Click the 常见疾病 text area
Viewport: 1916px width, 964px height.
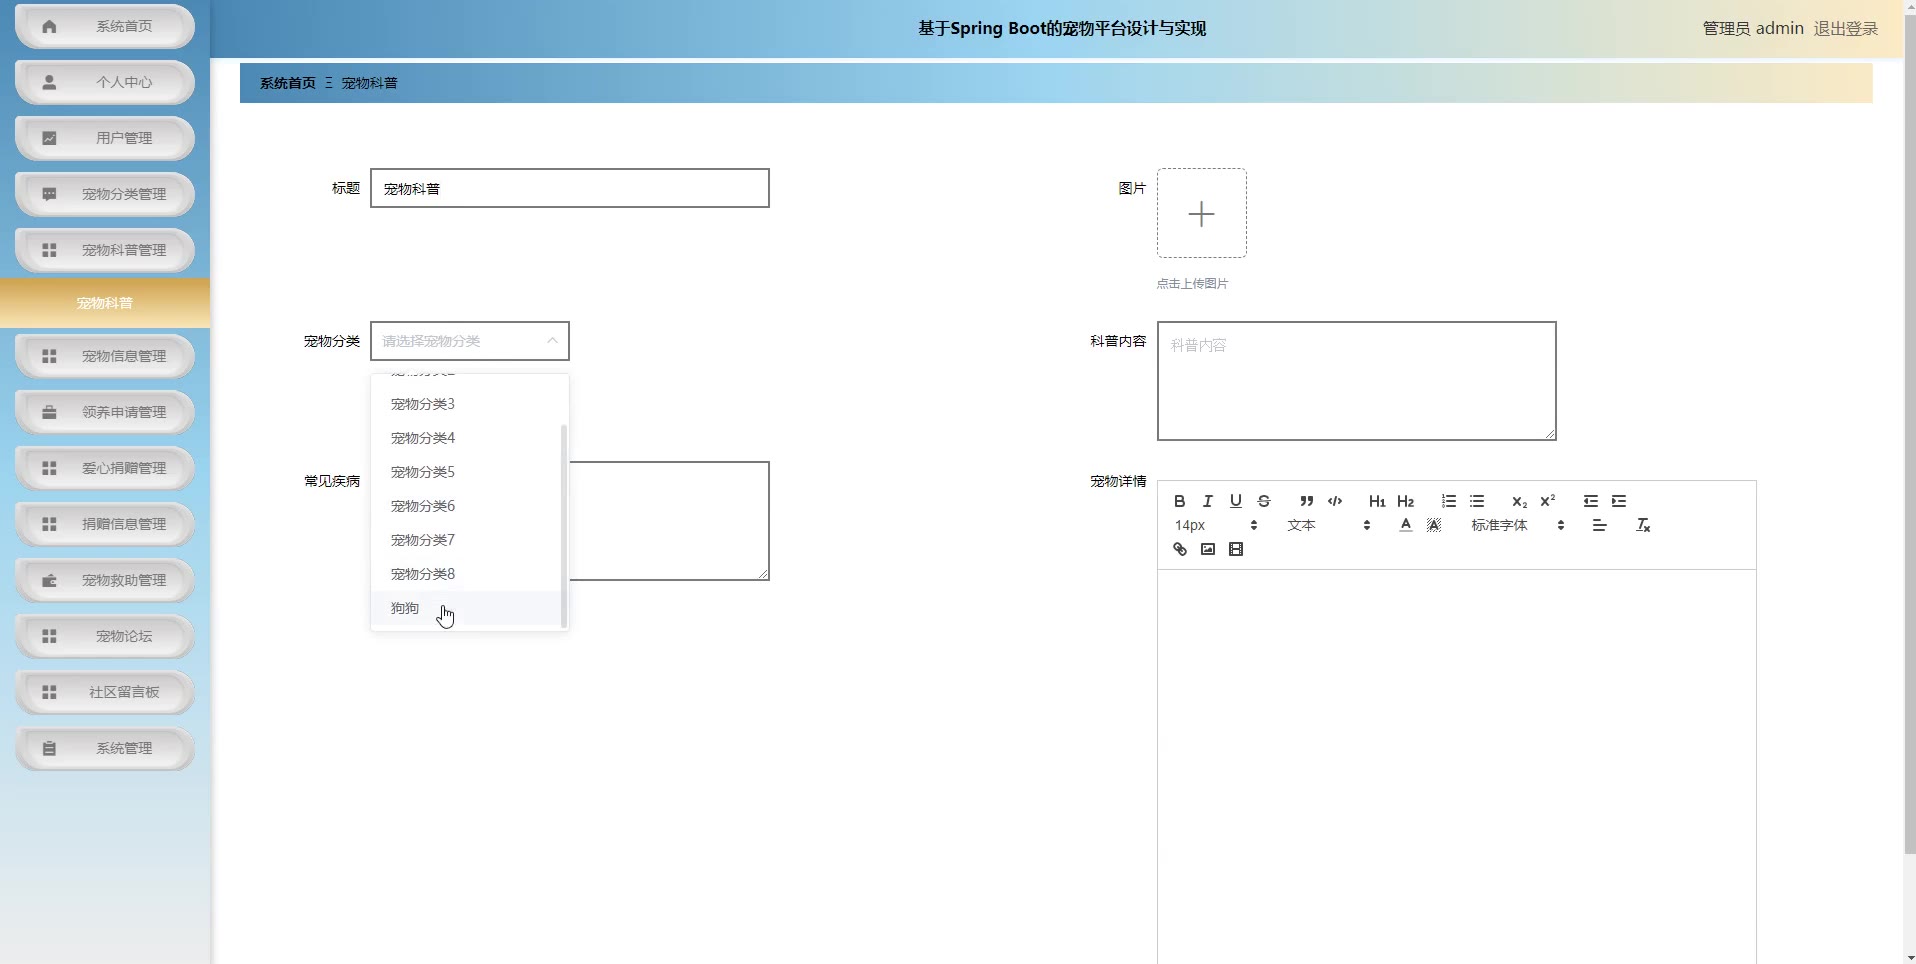[x=669, y=520]
